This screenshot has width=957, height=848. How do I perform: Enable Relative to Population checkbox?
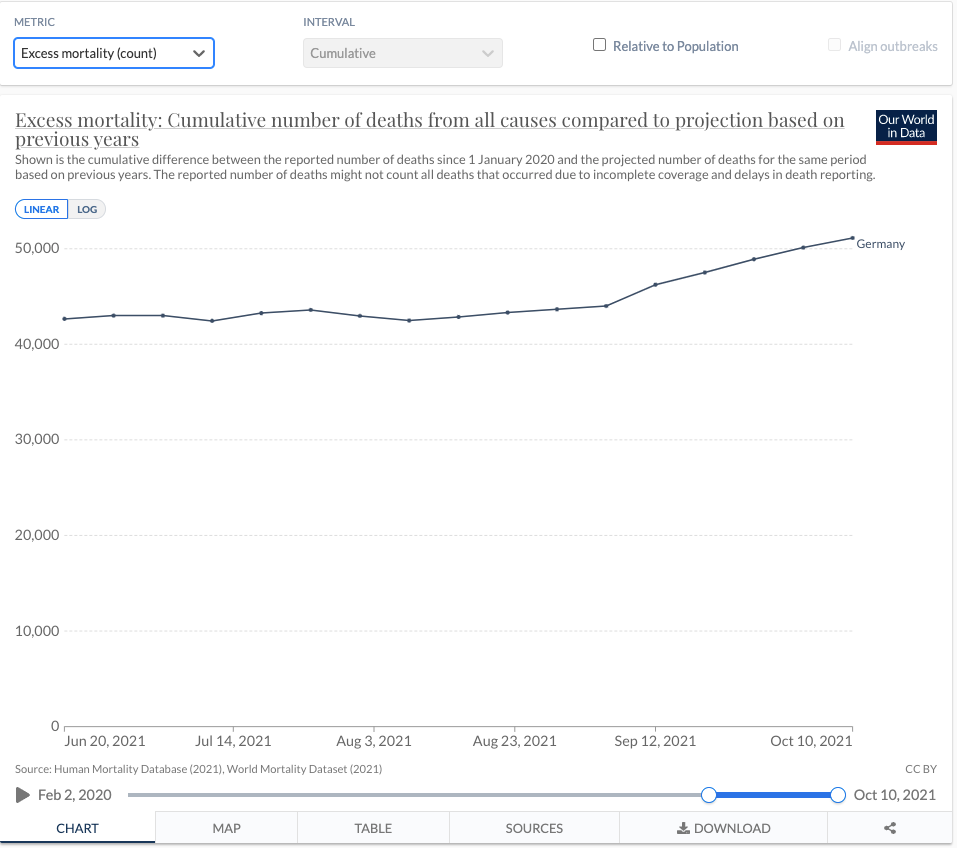click(600, 45)
